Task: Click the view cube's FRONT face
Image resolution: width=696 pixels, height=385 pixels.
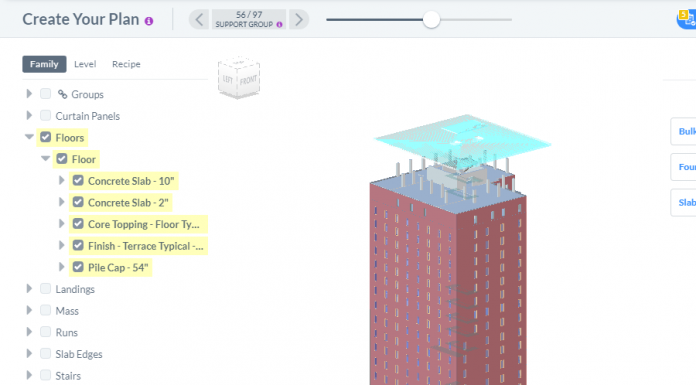Action: click(x=249, y=80)
